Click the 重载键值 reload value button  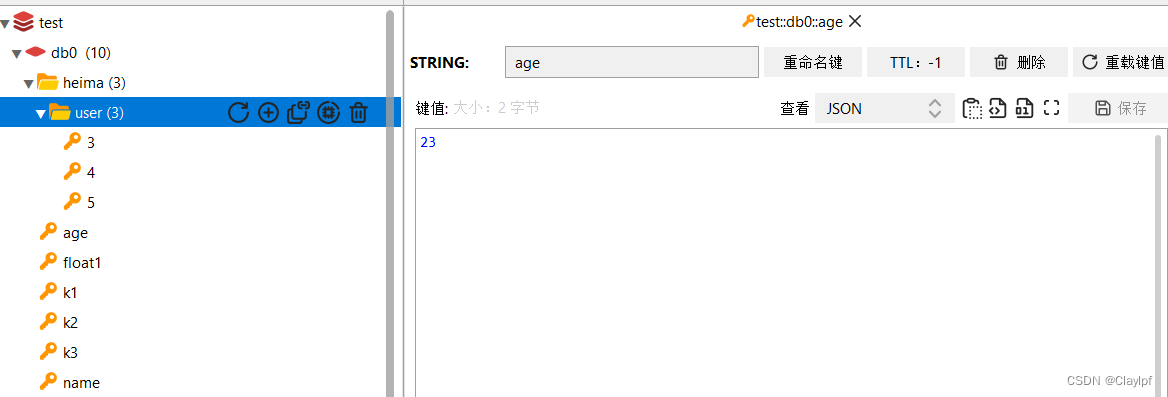click(1120, 62)
